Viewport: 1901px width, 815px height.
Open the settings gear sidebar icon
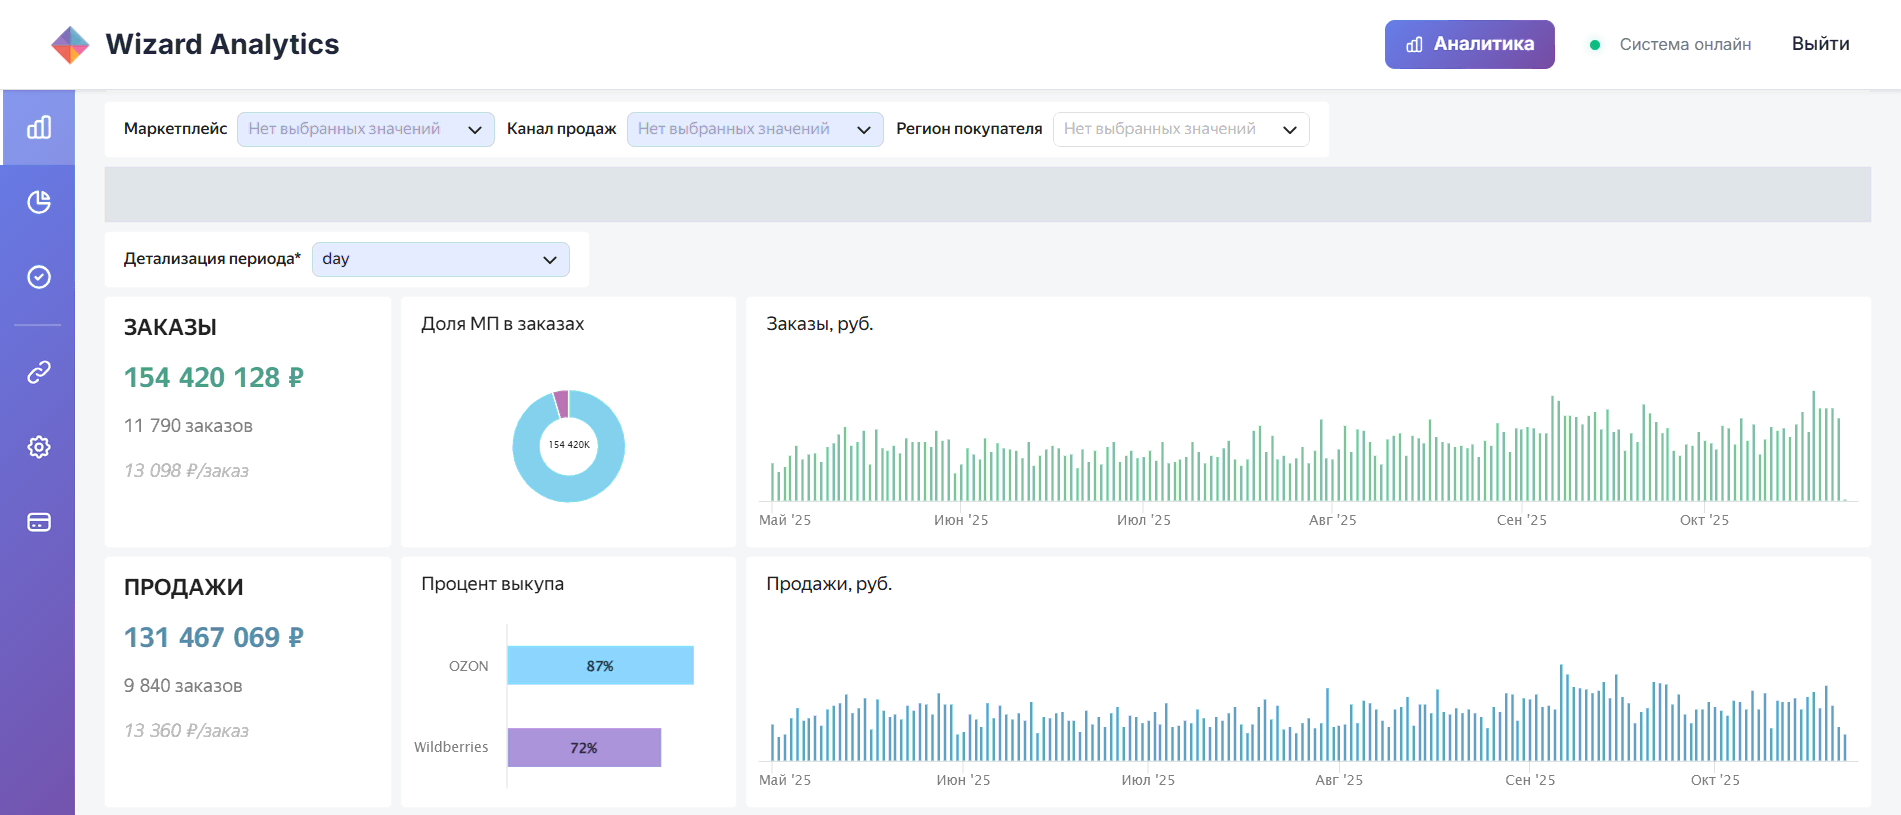[x=39, y=447]
